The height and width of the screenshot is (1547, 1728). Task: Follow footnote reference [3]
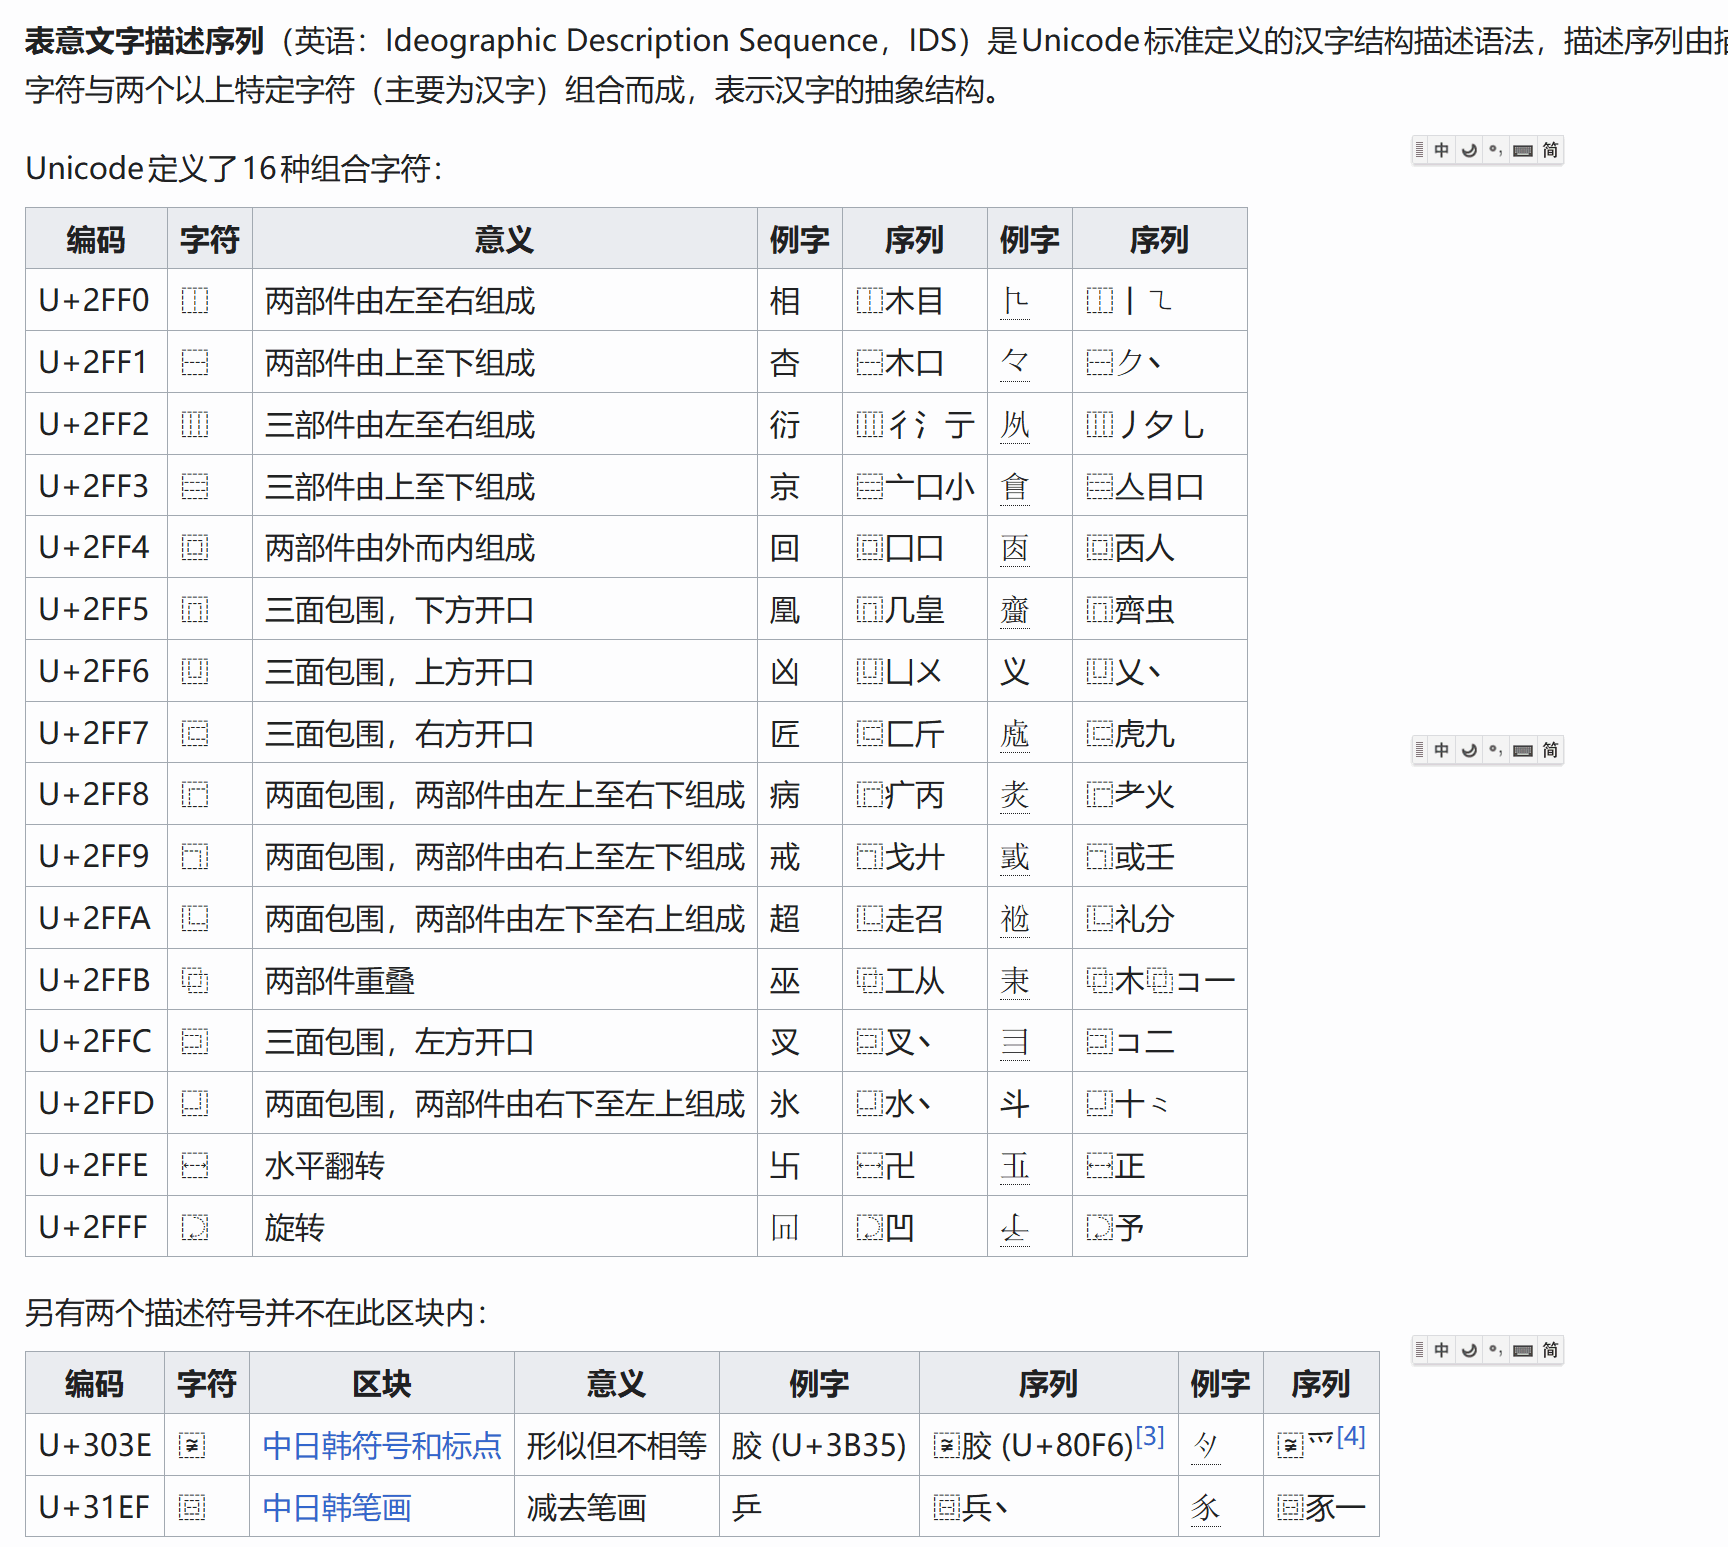[x=1150, y=1436]
